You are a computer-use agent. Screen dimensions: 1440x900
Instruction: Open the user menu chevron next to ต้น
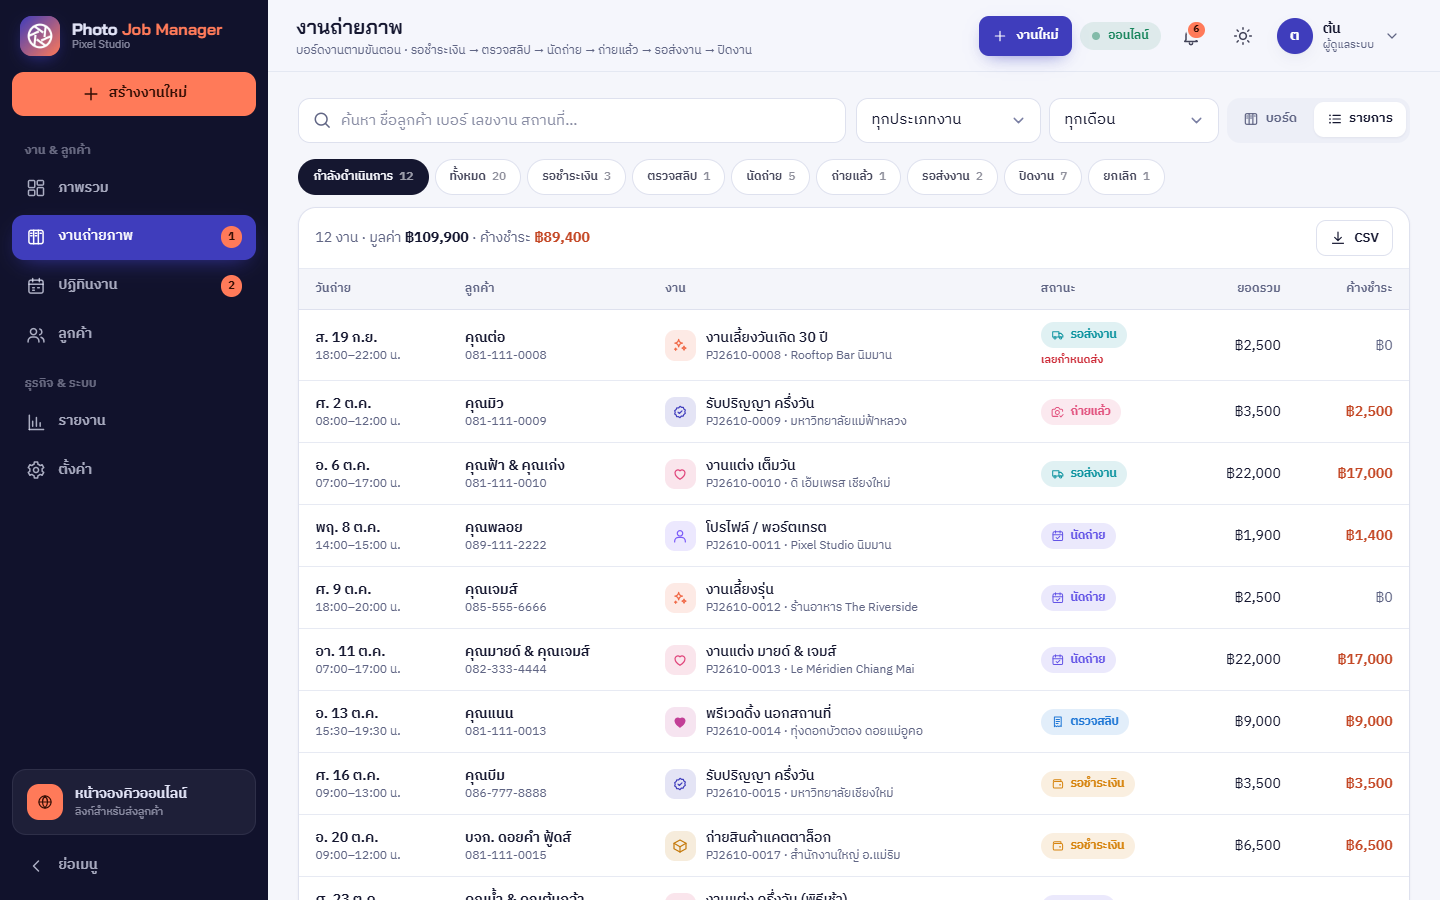[1392, 36]
